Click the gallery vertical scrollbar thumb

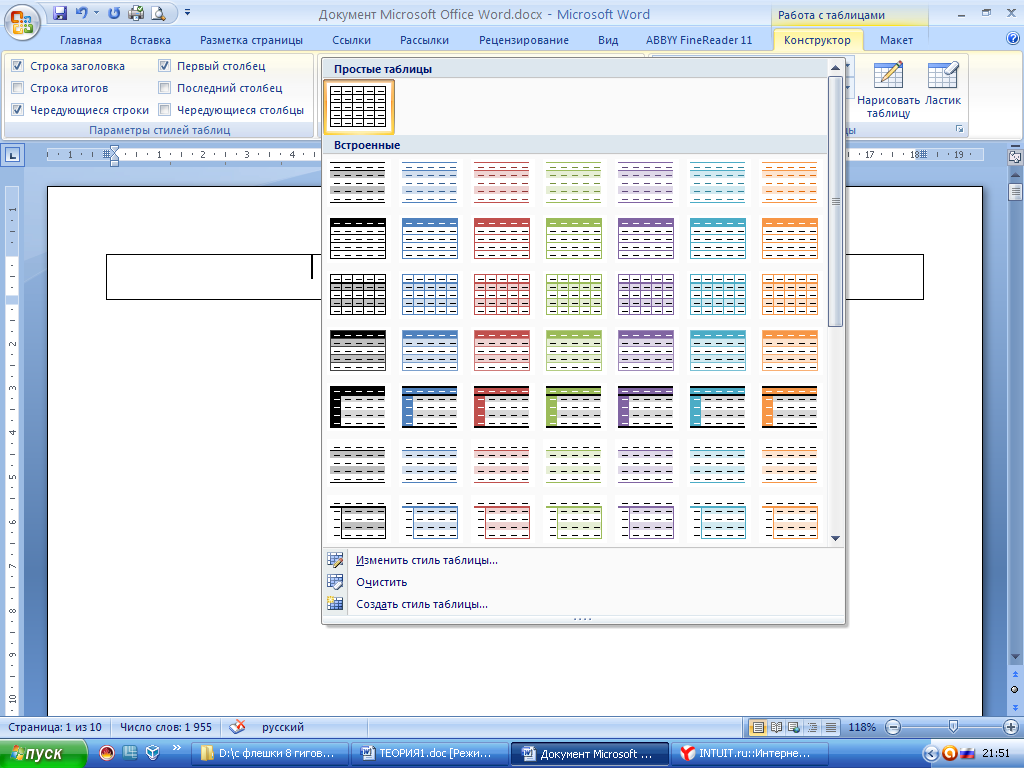[x=835, y=201]
